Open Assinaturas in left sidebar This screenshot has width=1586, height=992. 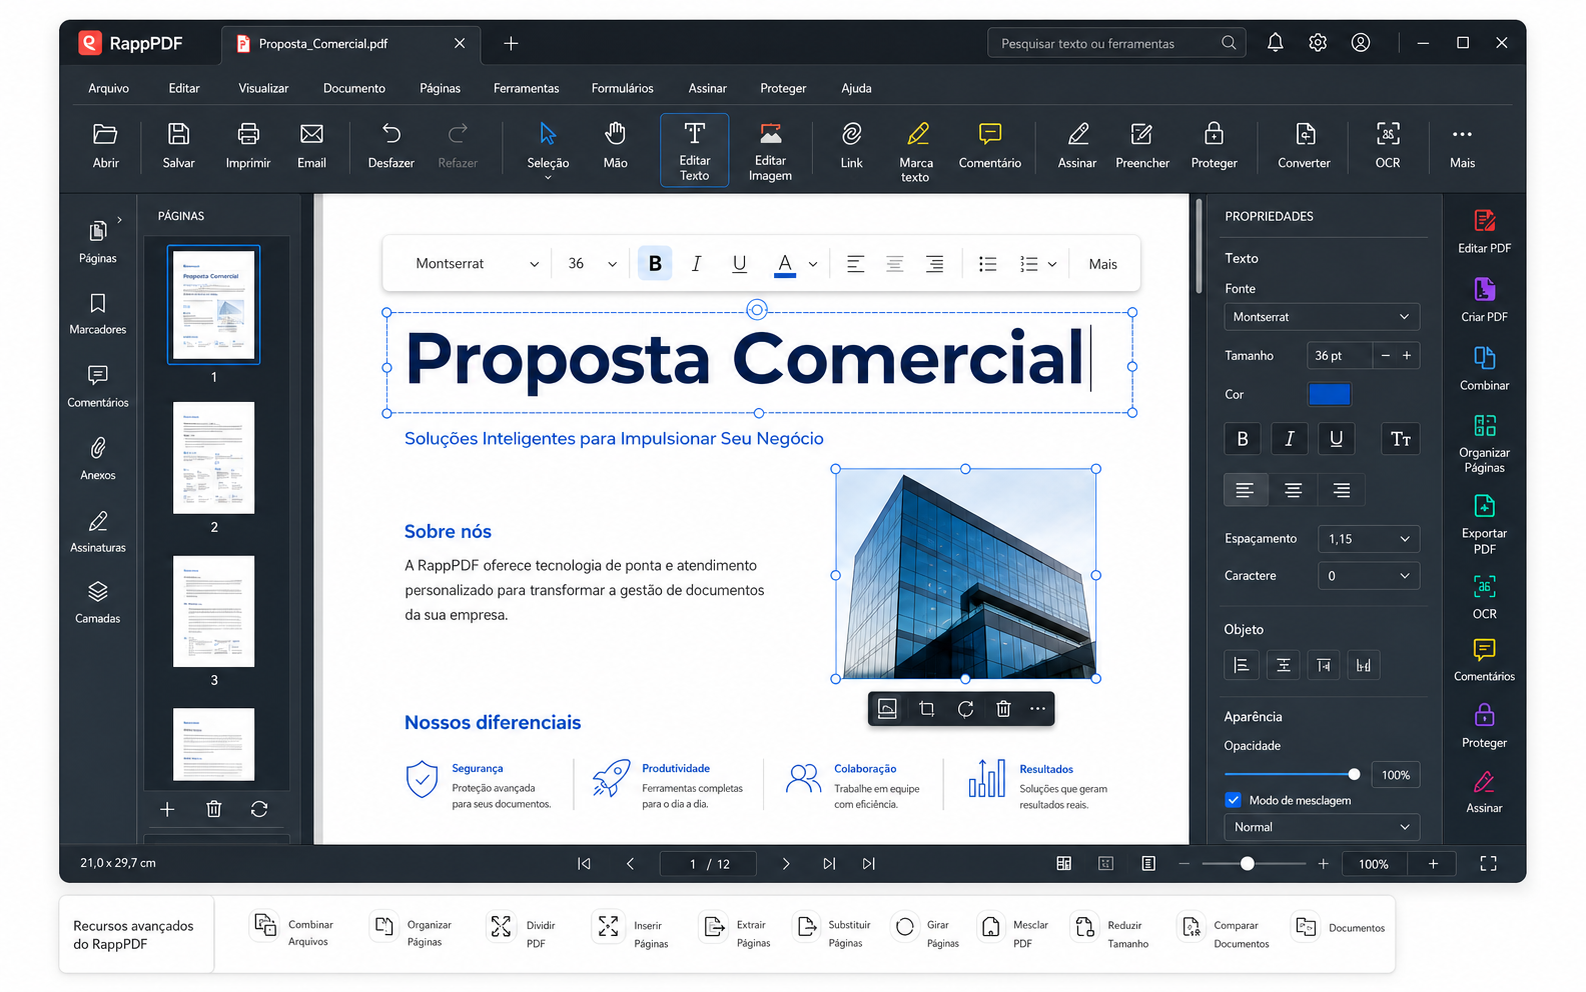[x=98, y=532]
